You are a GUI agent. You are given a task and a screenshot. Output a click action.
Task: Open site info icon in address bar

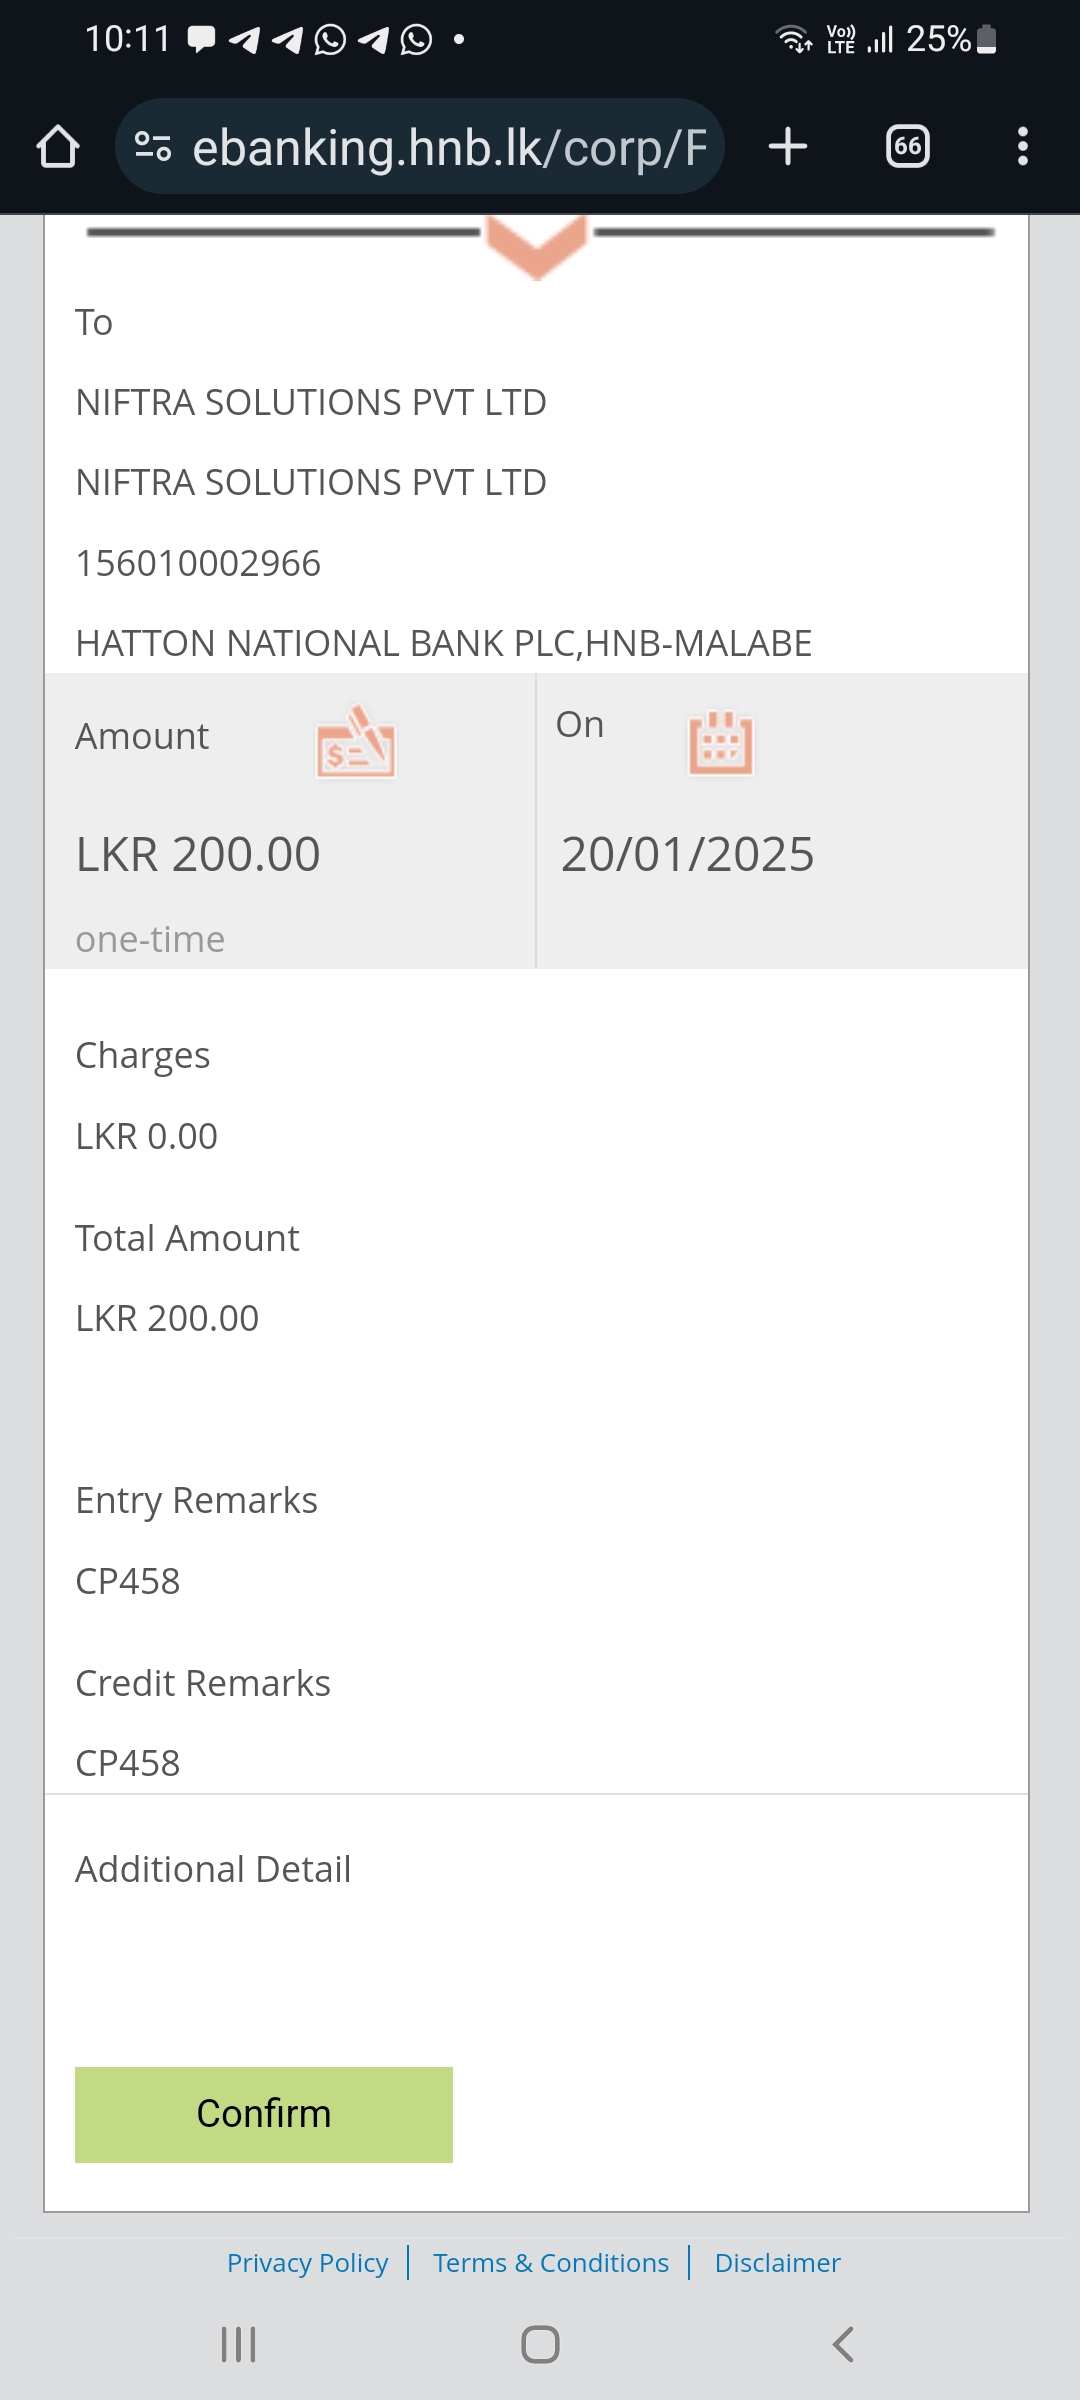click(x=153, y=146)
